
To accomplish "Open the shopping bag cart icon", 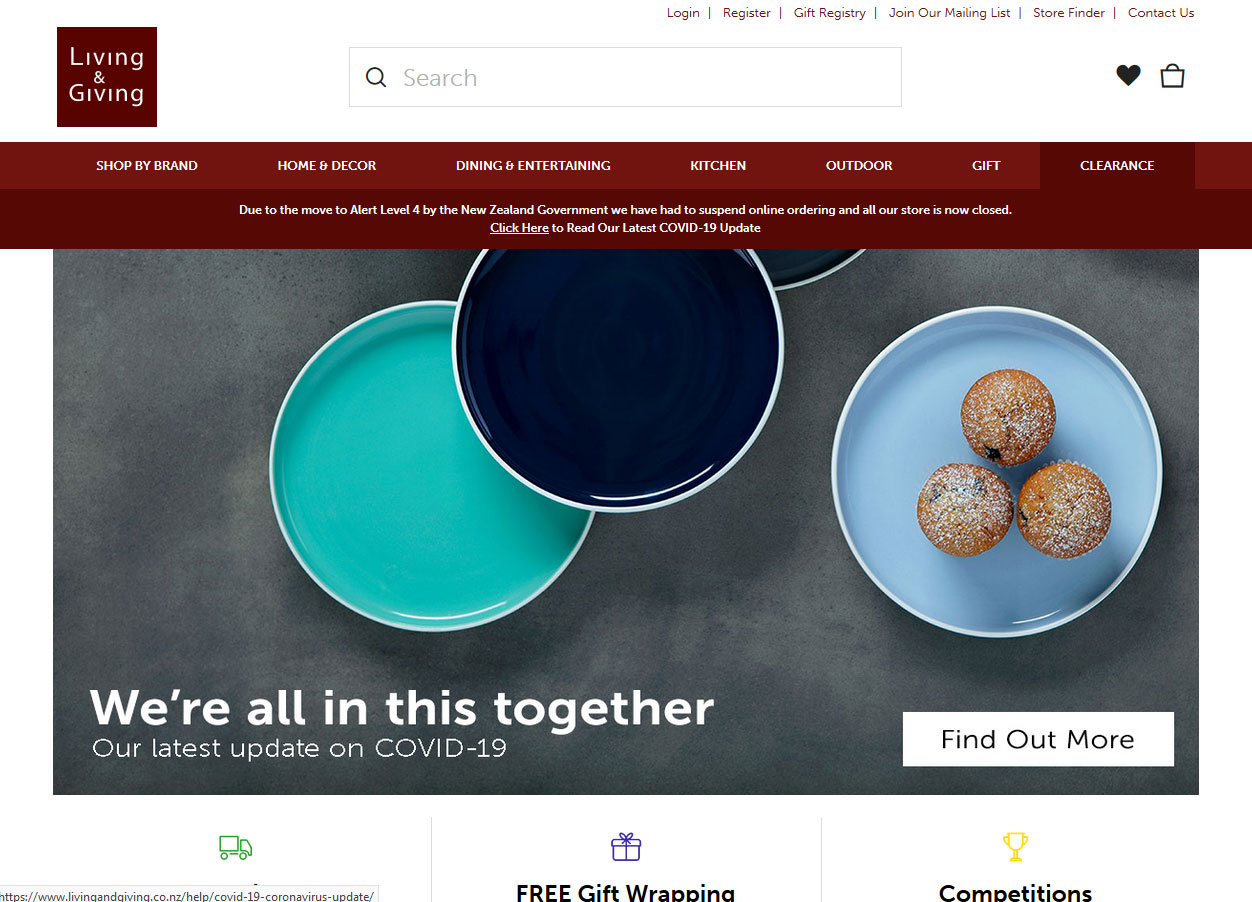I will (x=1172, y=75).
